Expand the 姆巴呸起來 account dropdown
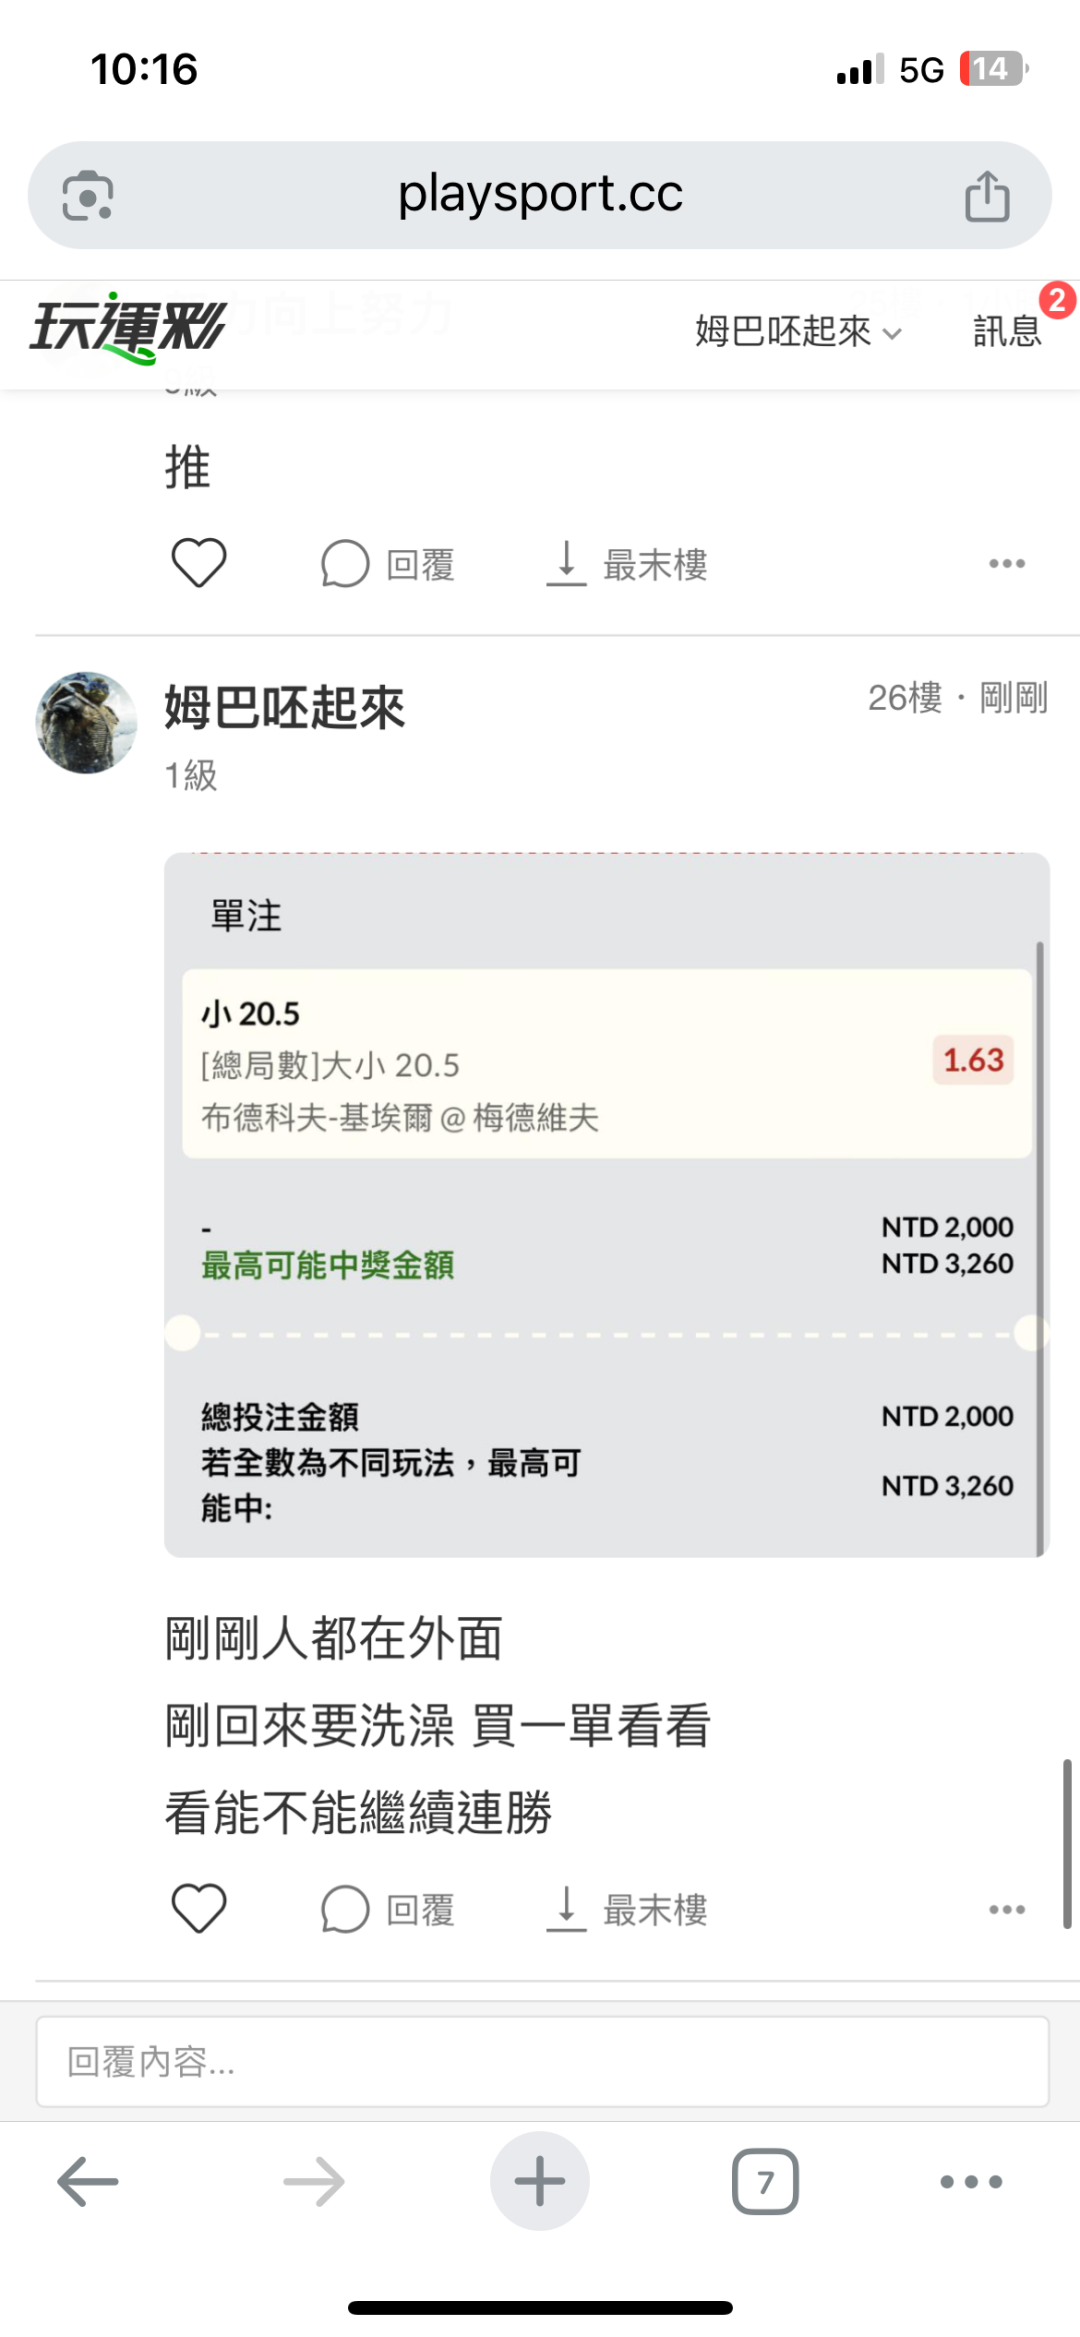 pyautogui.click(x=798, y=332)
